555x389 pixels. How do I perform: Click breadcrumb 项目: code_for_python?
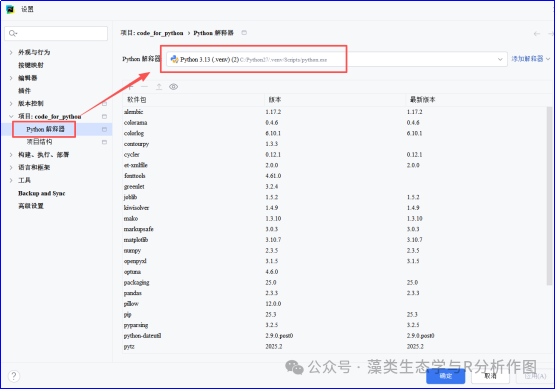tap(152, 33)
